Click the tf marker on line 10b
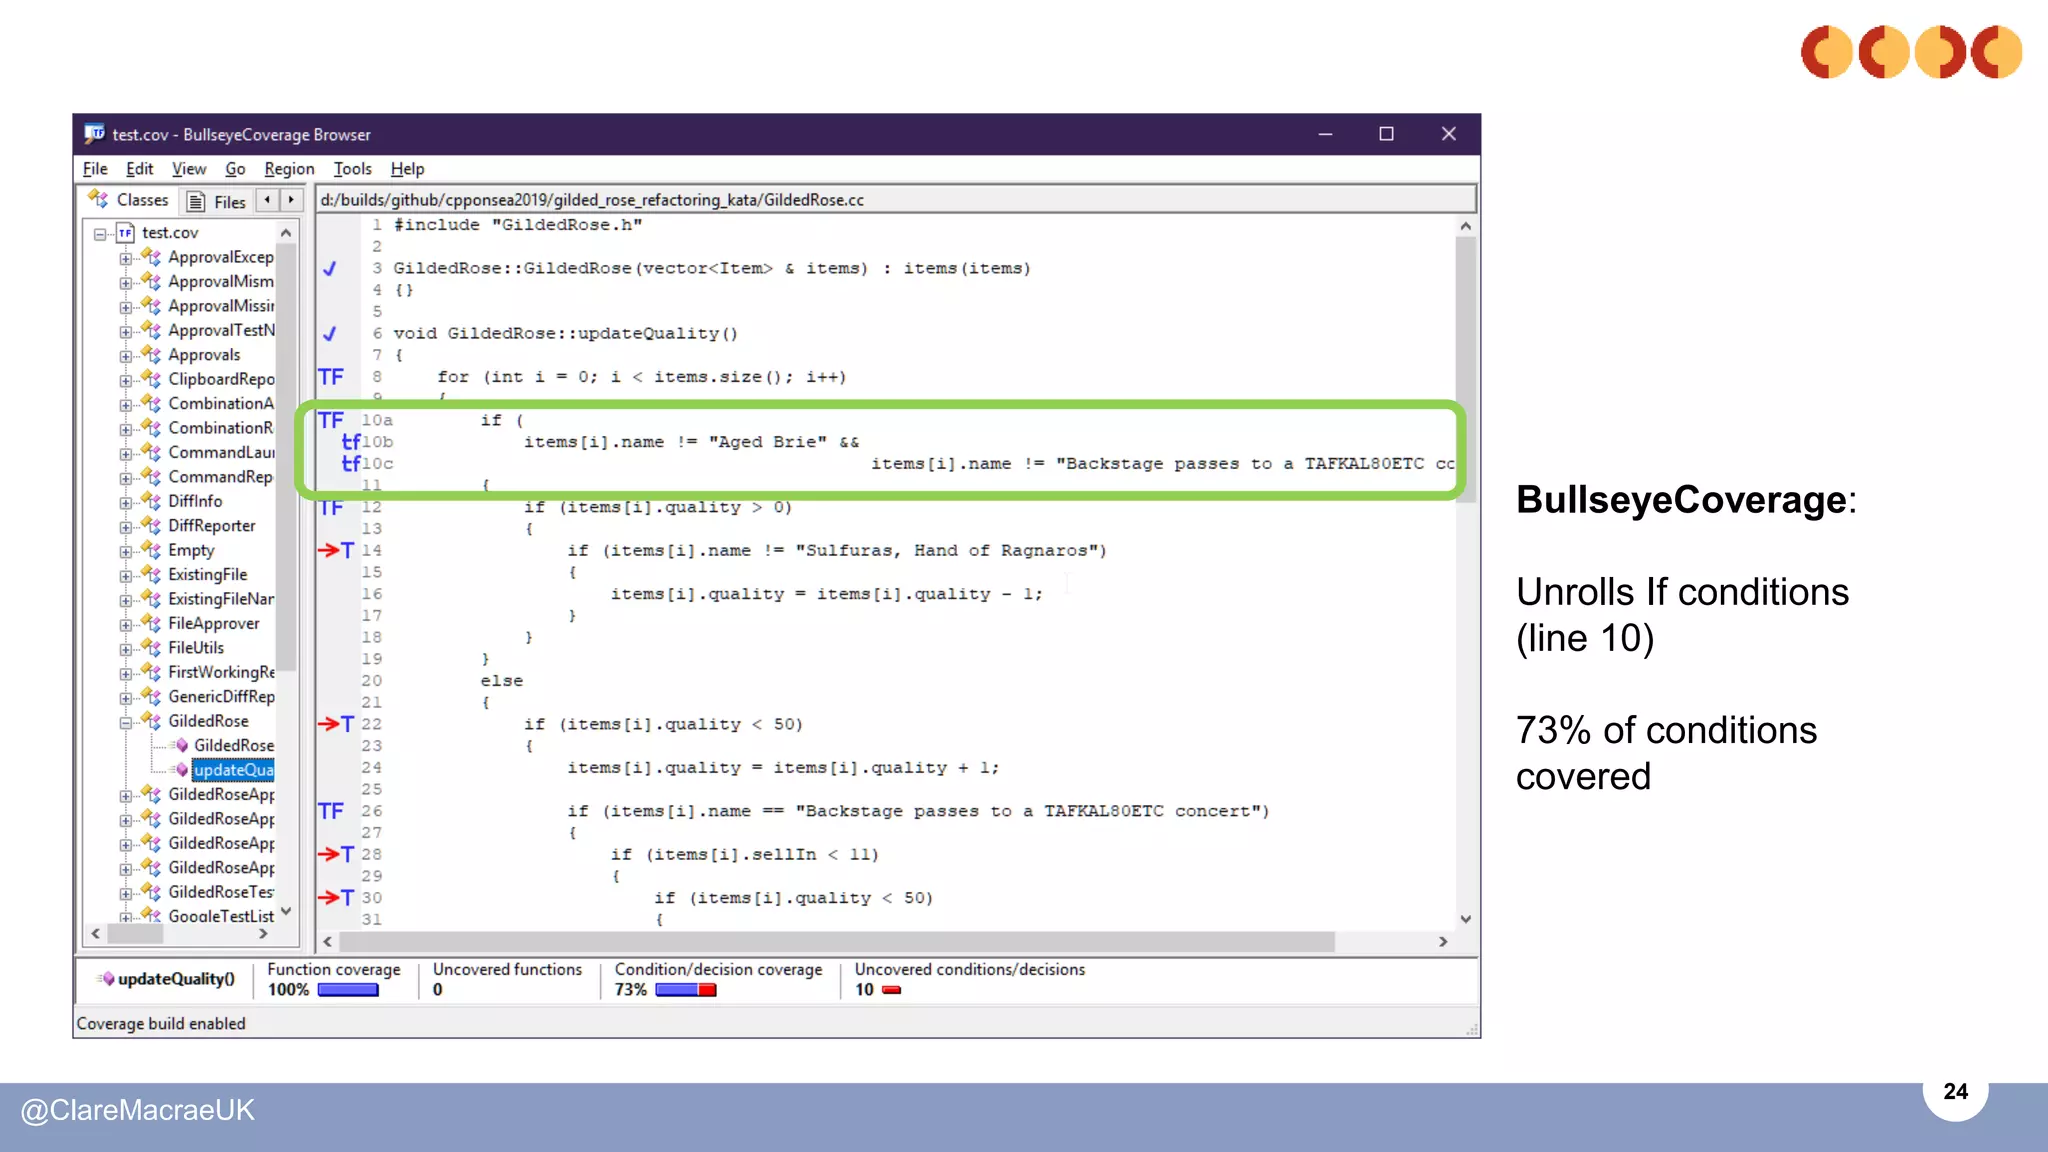The width and height of the screenshot is (2048, 1152). (351, 441)
